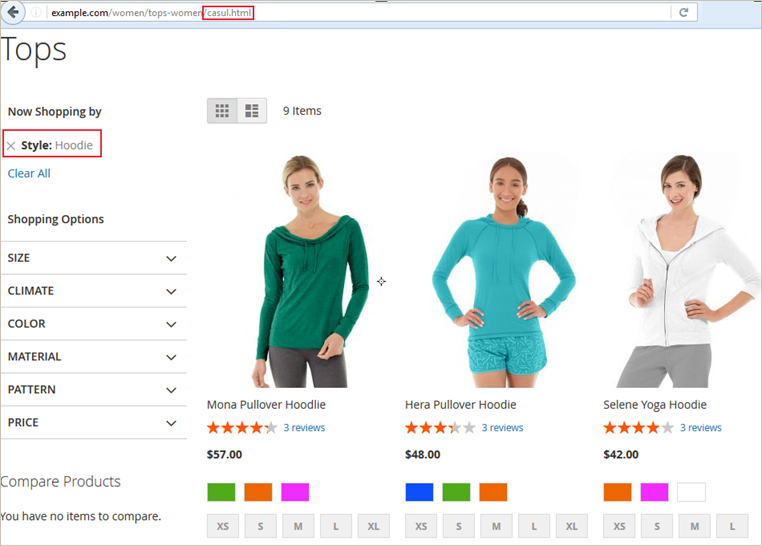Select size XS for Mona Pullover Hoodie

(x=221, y=526)
